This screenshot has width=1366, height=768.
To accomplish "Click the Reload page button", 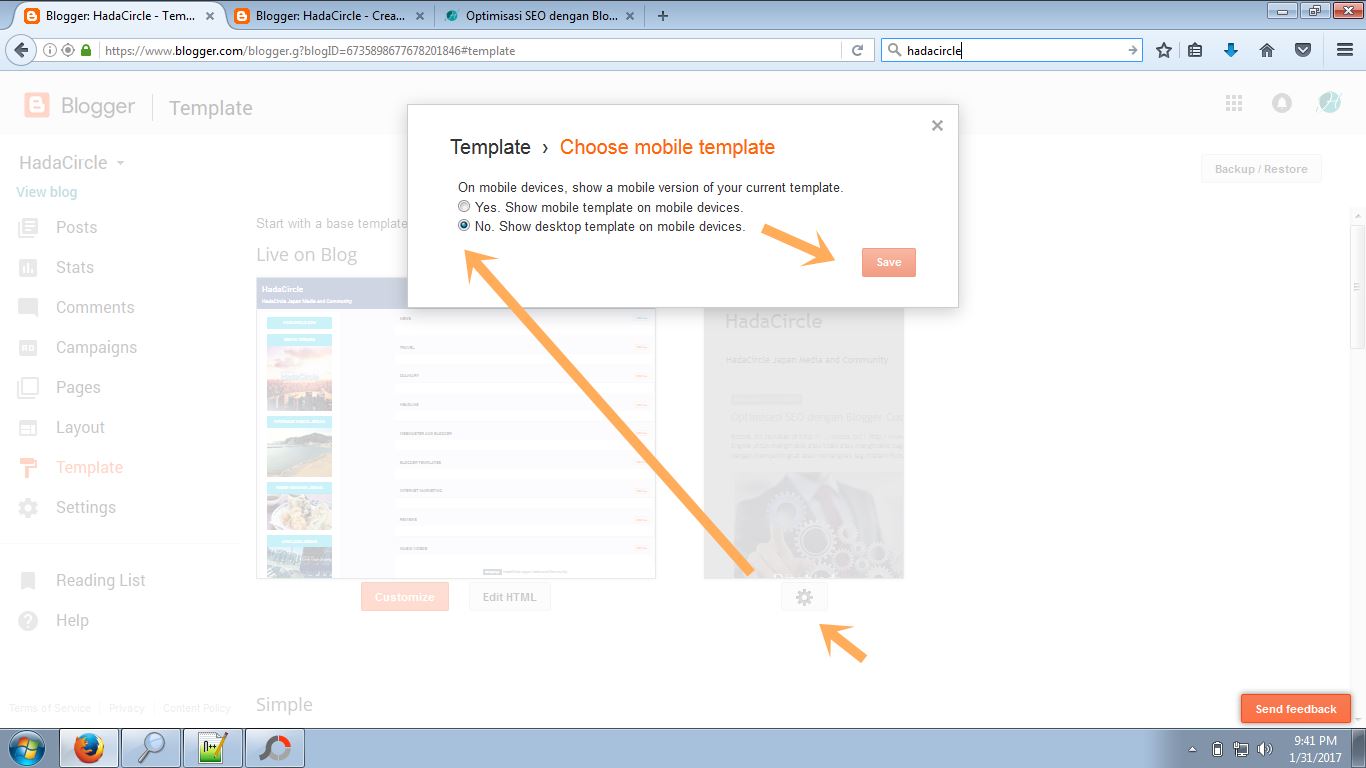I will (x=857, y=50).
